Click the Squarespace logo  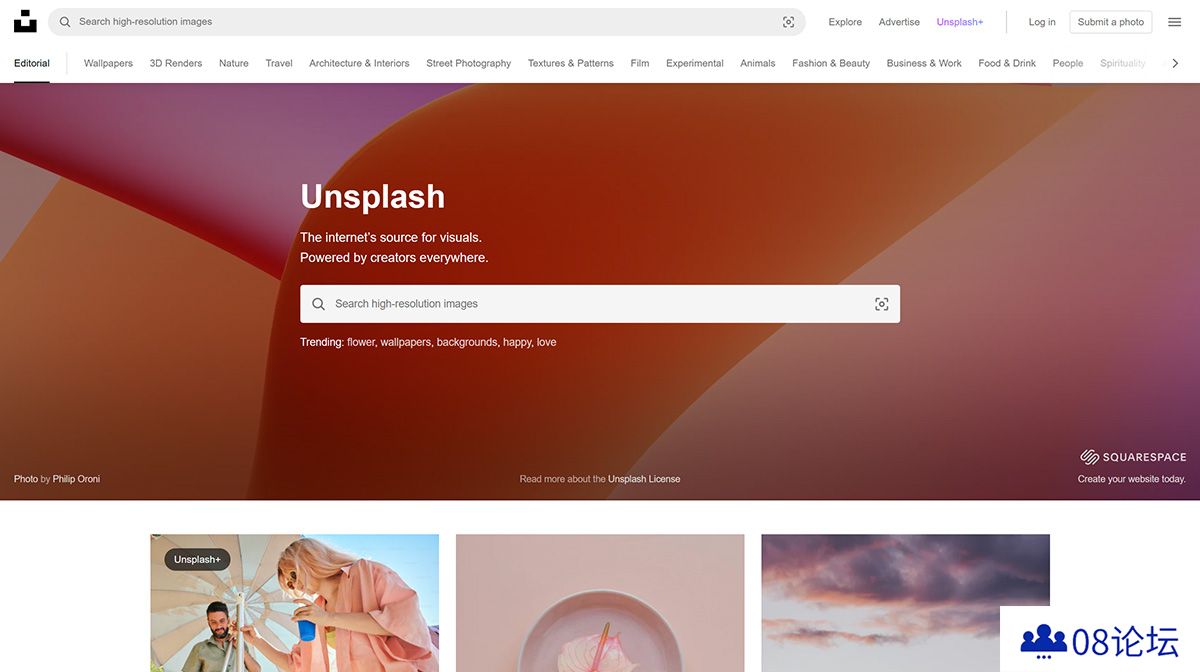click(1133, 457)
